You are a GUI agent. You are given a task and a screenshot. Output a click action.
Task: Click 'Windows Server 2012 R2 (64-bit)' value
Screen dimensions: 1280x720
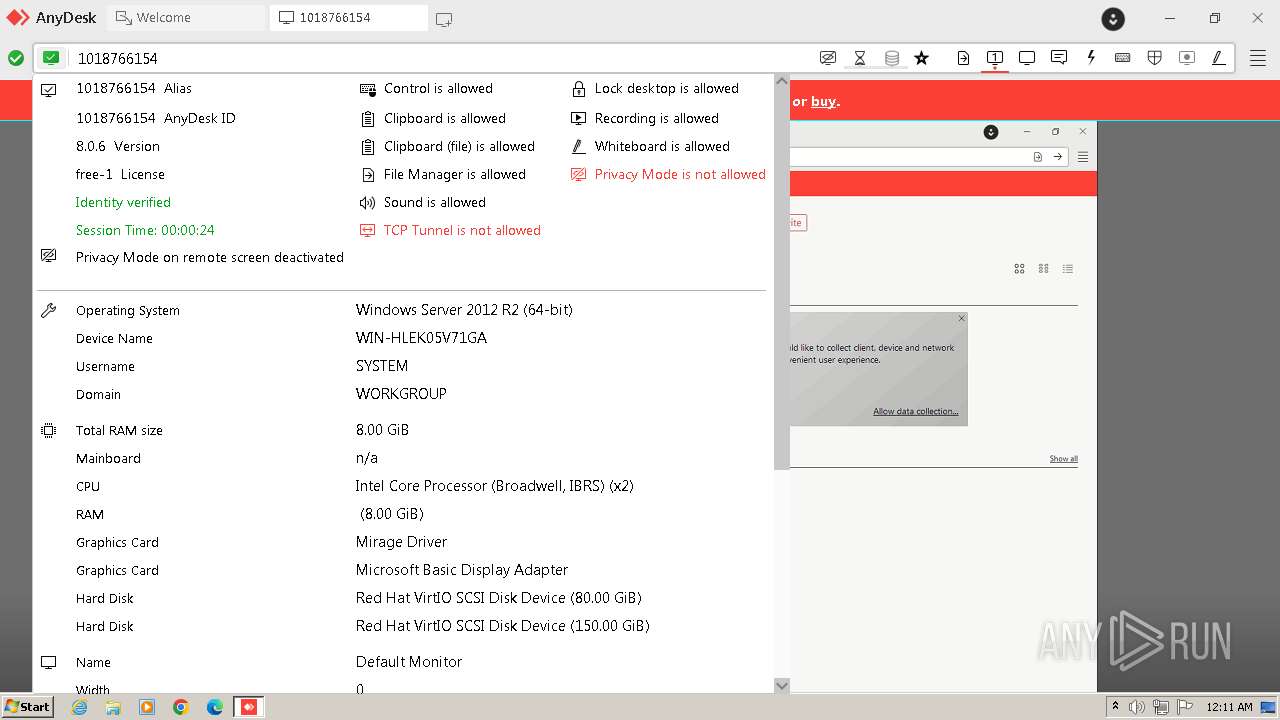pos(464,310)
